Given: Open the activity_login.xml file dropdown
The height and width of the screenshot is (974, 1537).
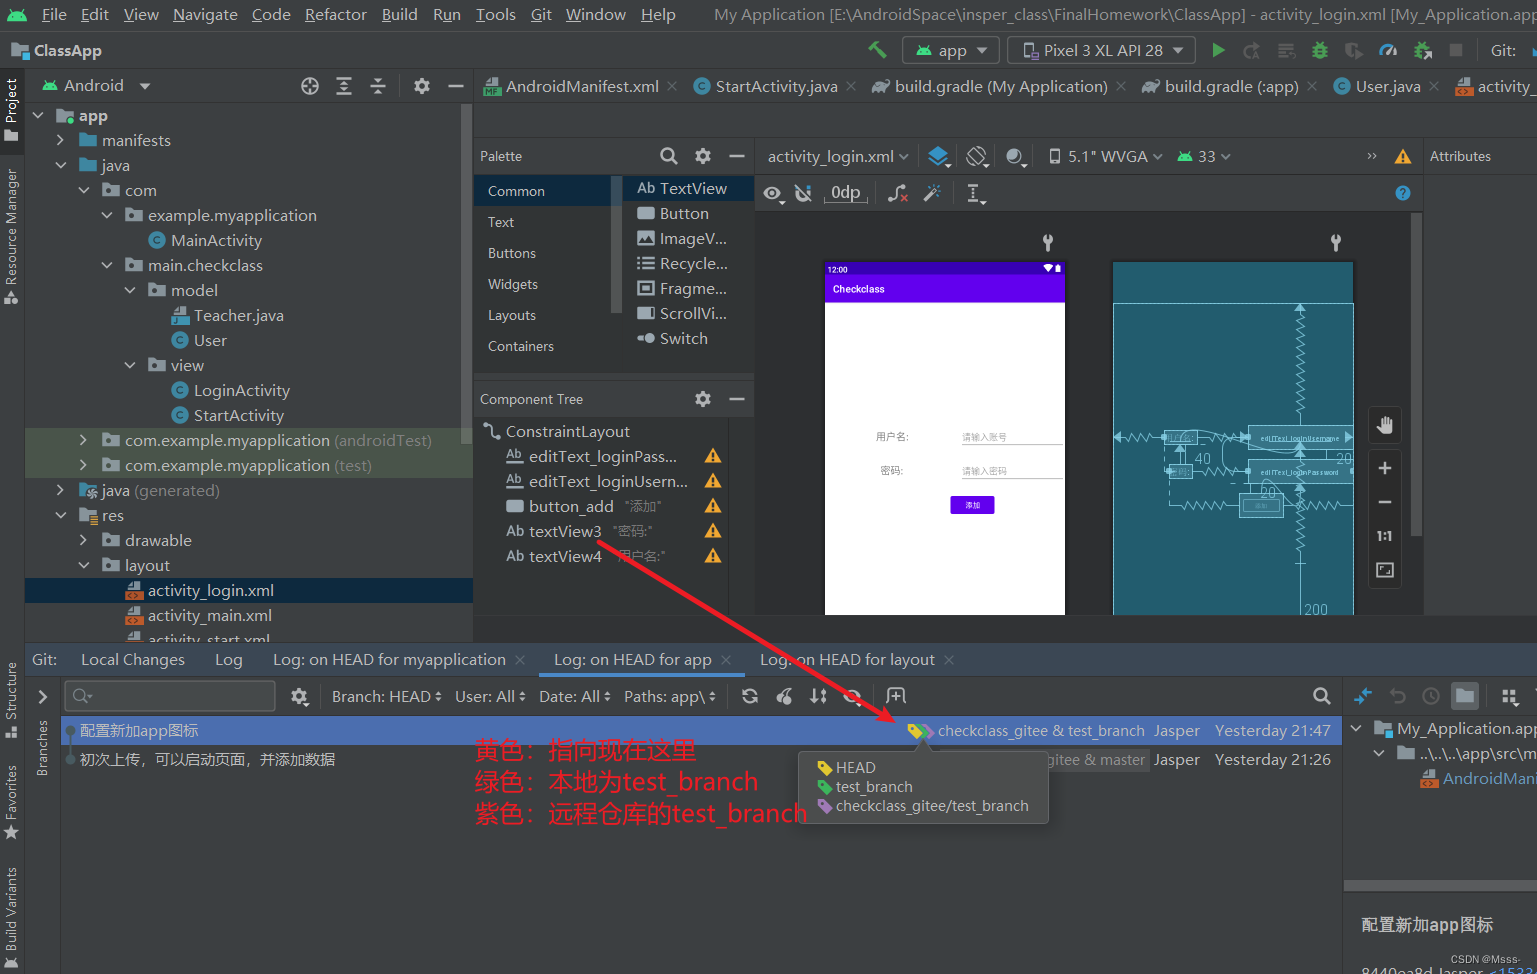Looking at the screenshot, I should pyautogui.click(x=838, y=156).
